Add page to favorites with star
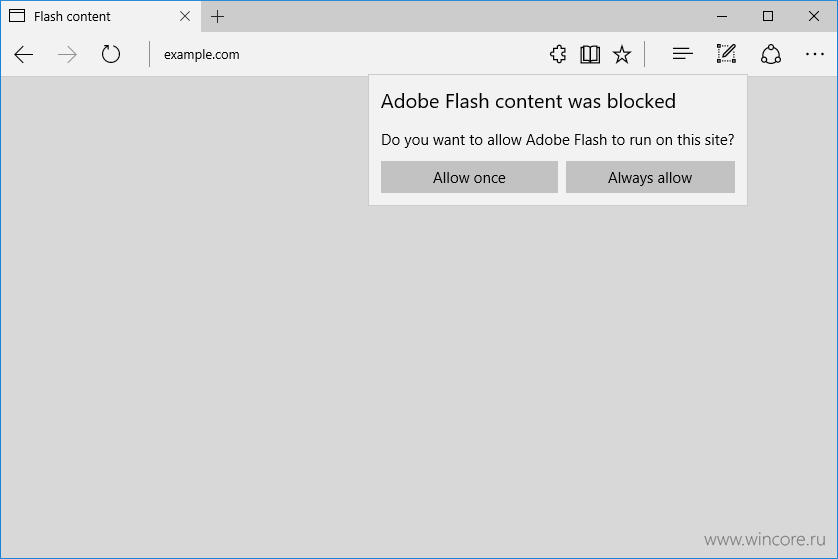Viewport: 838px width, 559px height. (622, 54)
